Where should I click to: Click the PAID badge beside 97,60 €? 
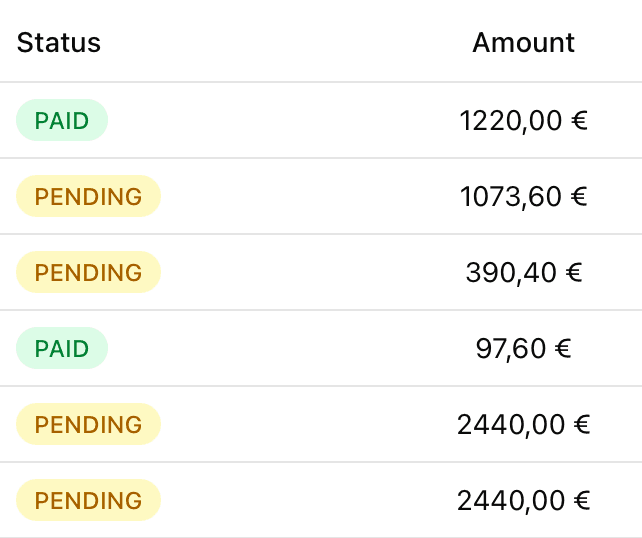click(62, 349)
